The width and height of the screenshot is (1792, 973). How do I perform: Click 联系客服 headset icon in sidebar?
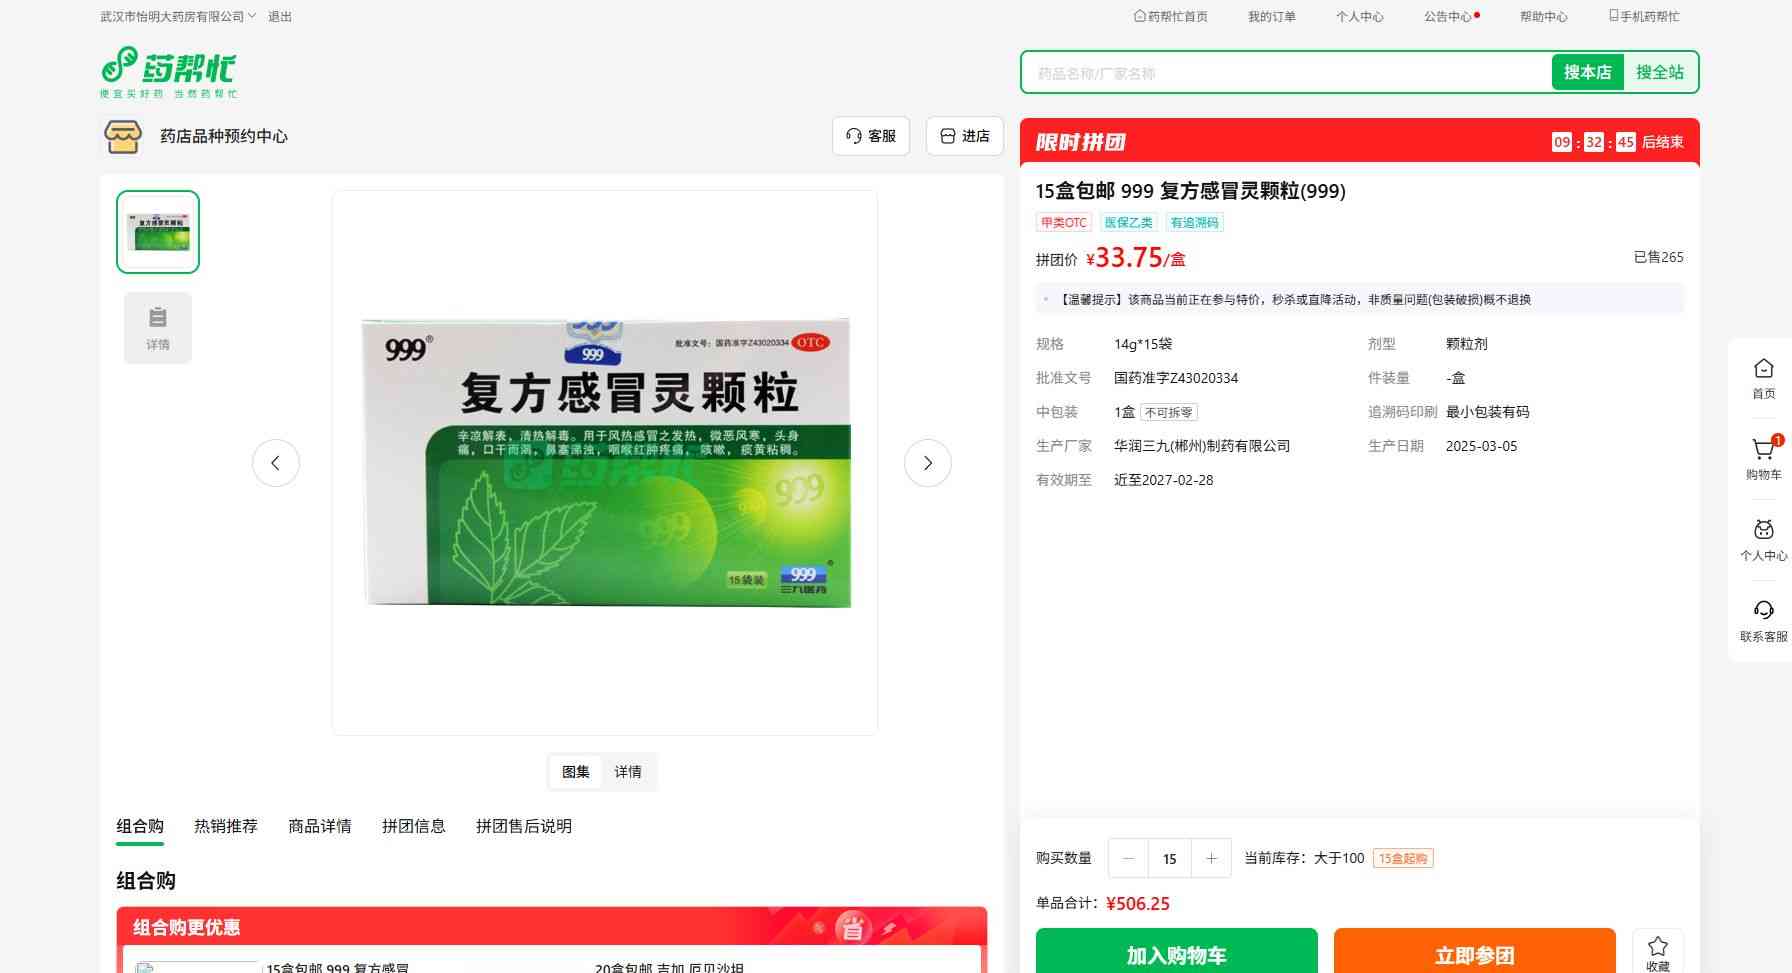point(1763,612)
